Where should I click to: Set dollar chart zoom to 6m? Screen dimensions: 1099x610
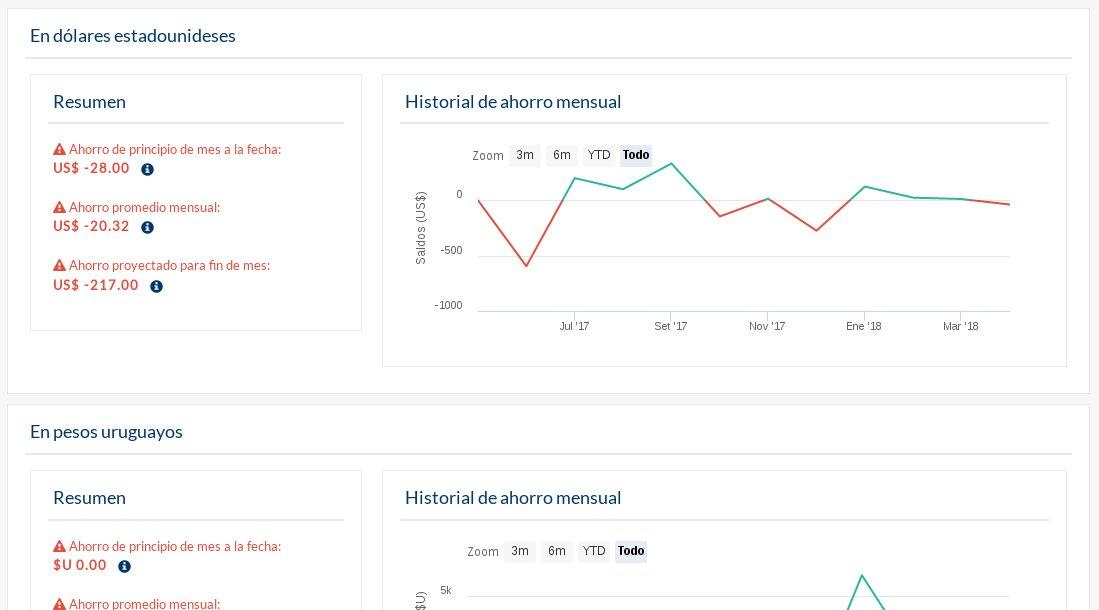(561, 155)
